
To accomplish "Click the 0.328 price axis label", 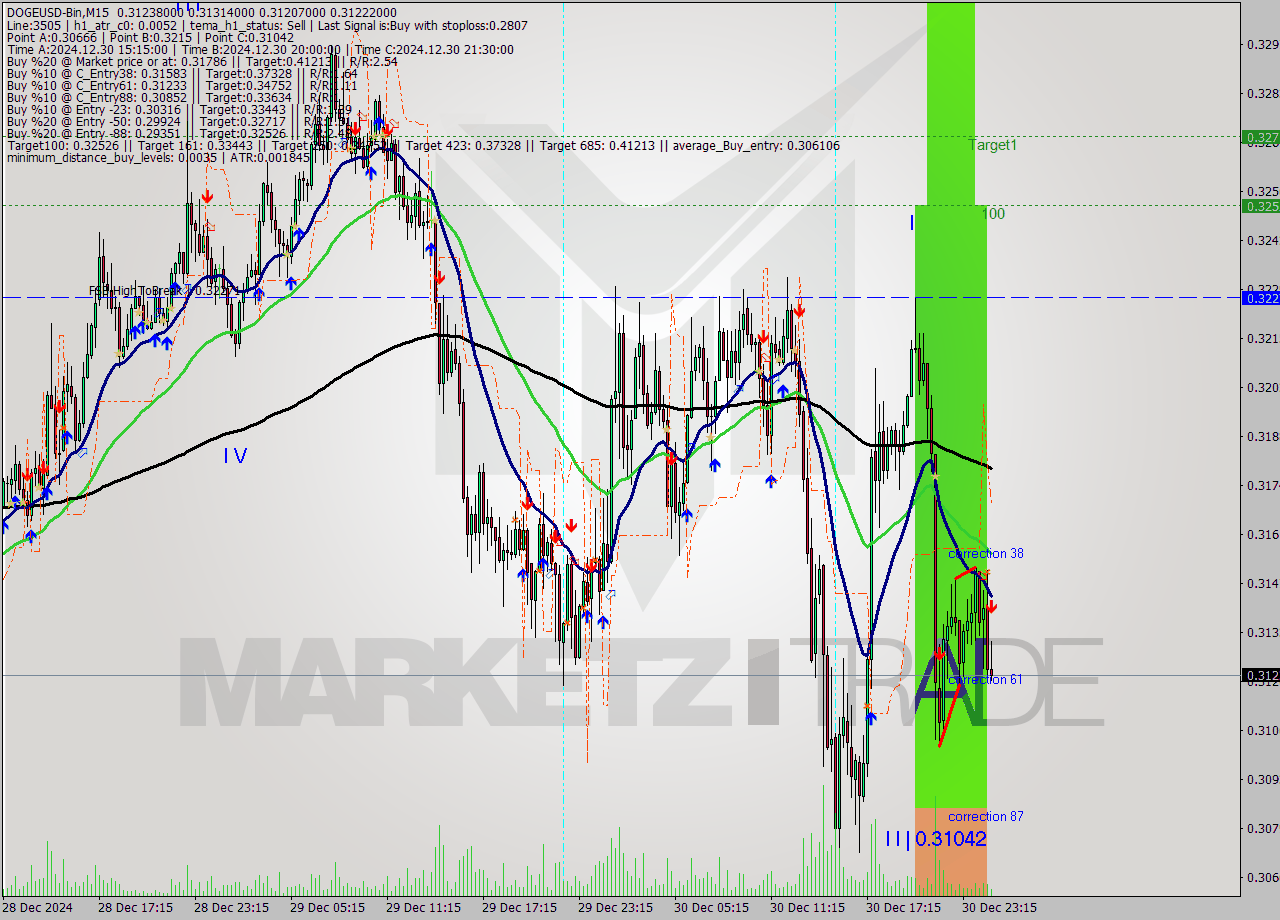I will [1263, 93].
